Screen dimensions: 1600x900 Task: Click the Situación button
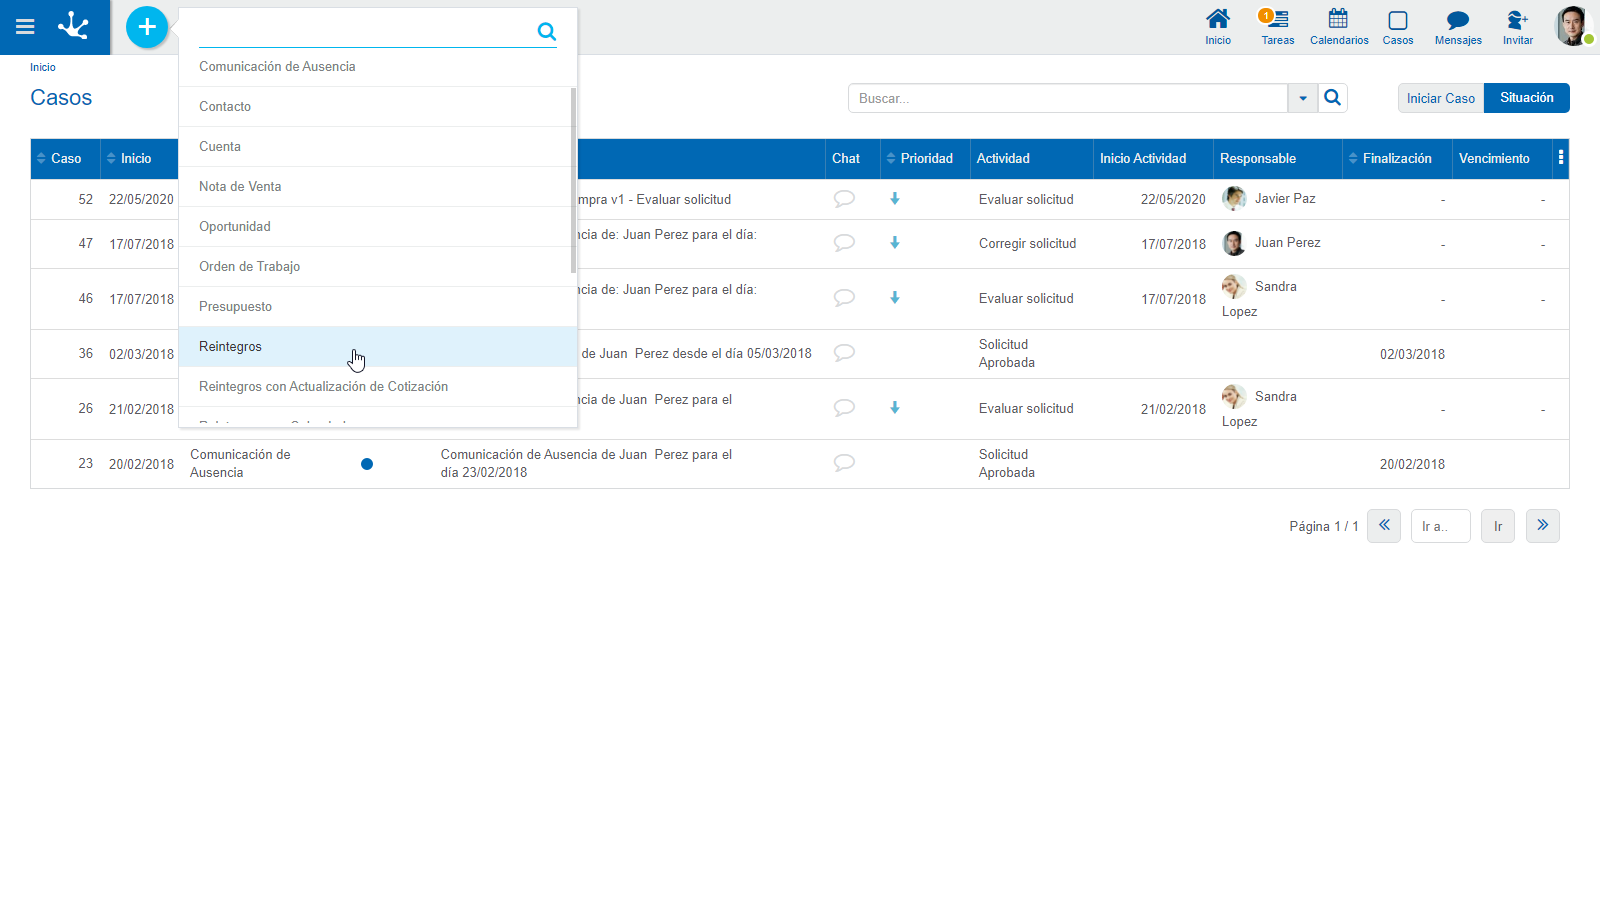(x=1526, y=98)
